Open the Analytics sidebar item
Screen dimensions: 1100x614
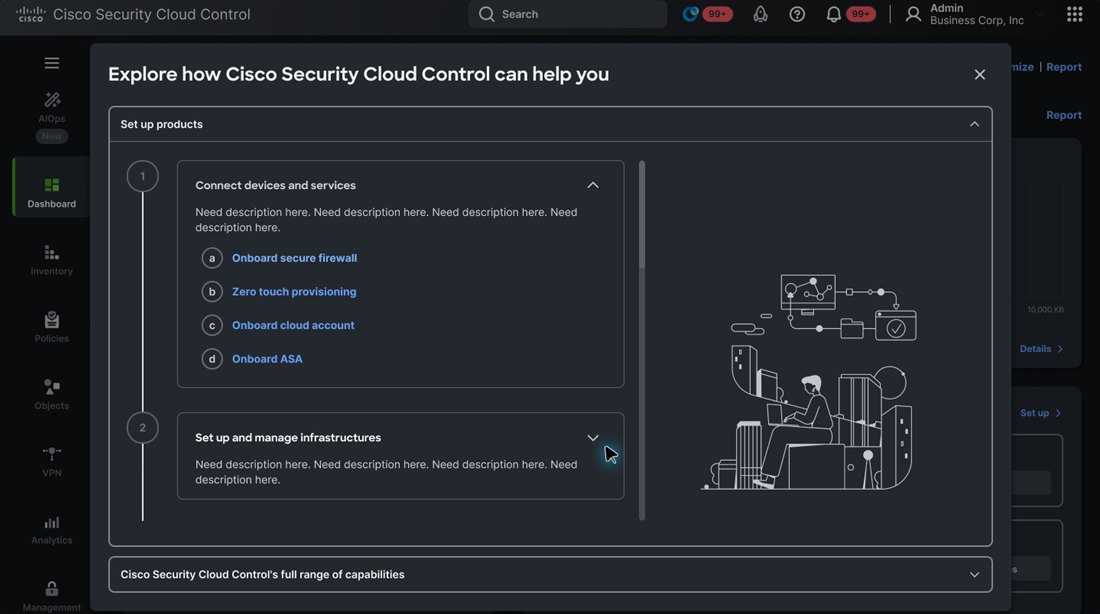[52, 530]
